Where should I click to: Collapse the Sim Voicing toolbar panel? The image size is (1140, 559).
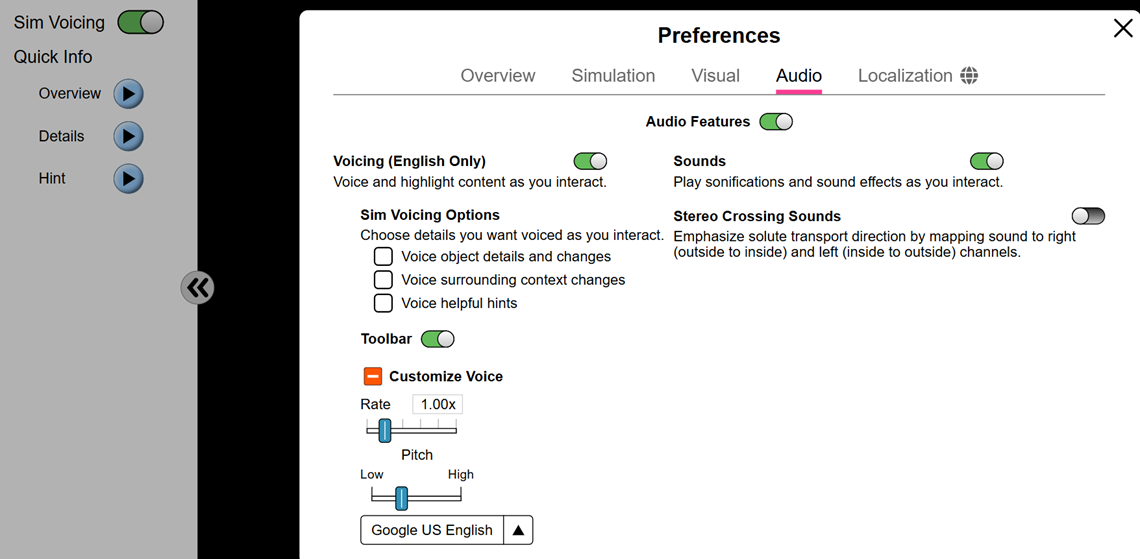pos(198,288)
